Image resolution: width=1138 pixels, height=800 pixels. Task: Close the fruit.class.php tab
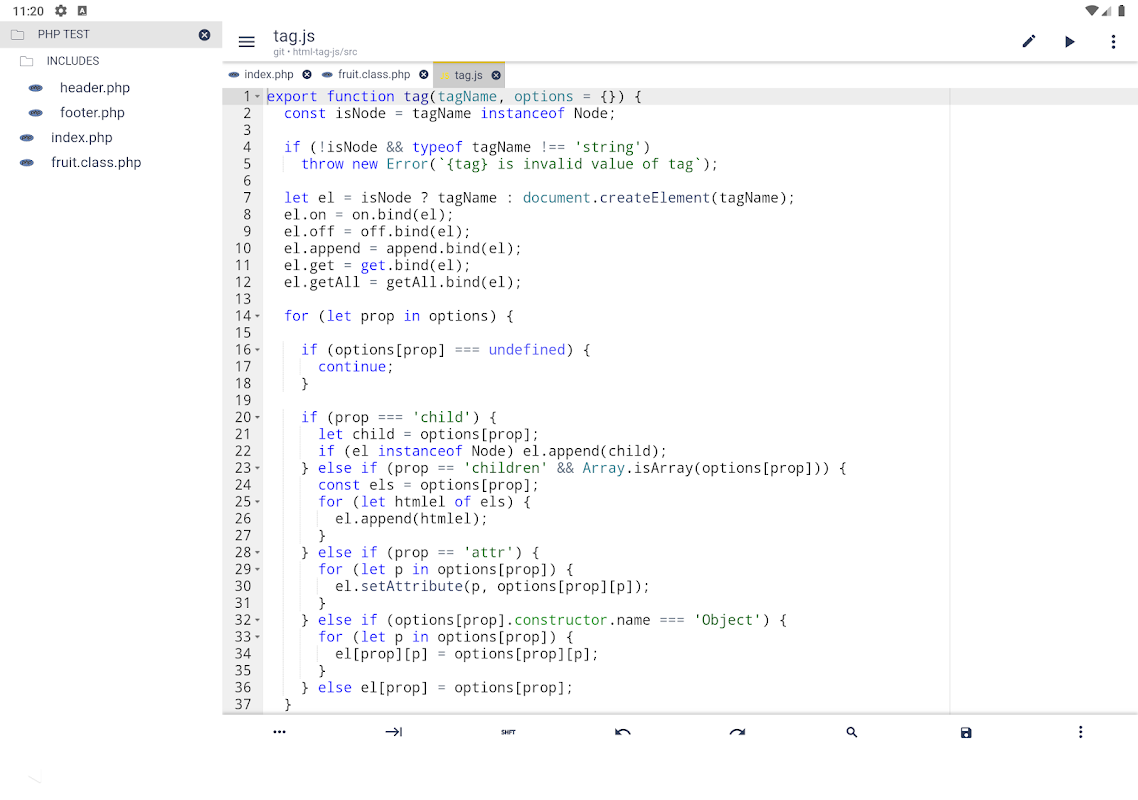tap(424, 75)
